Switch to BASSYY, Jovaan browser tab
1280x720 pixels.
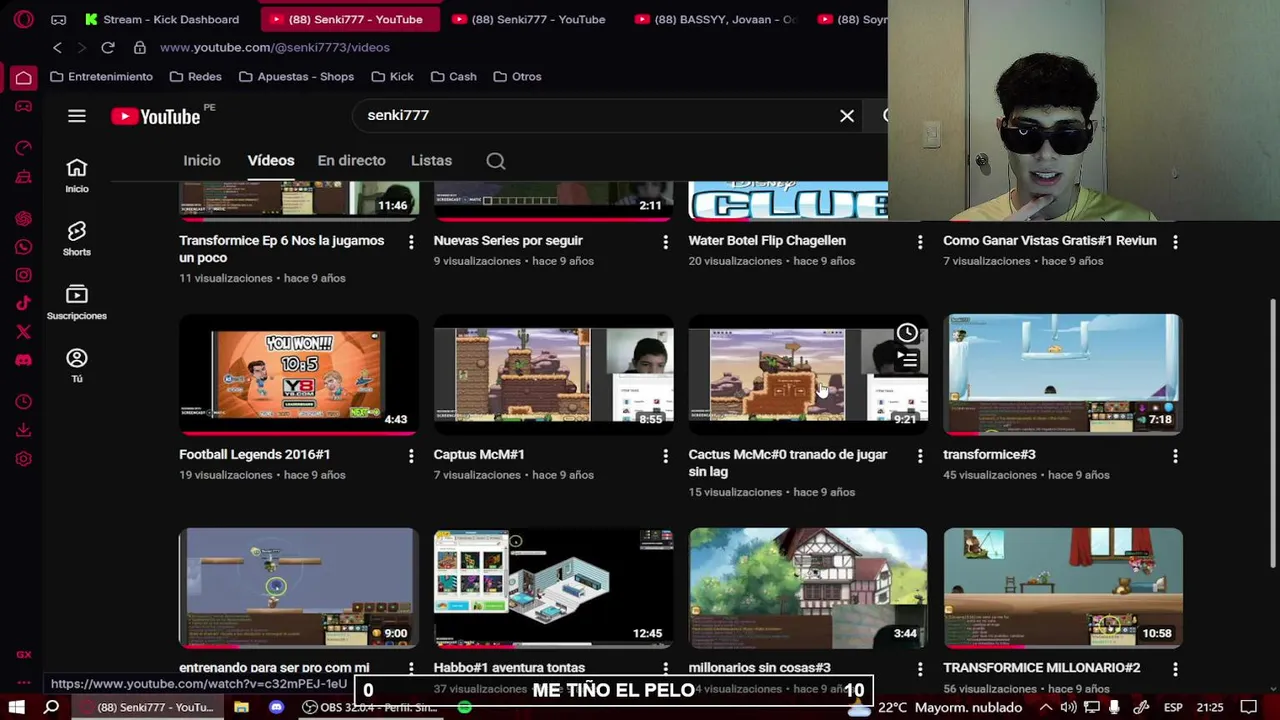coord(716,19)
